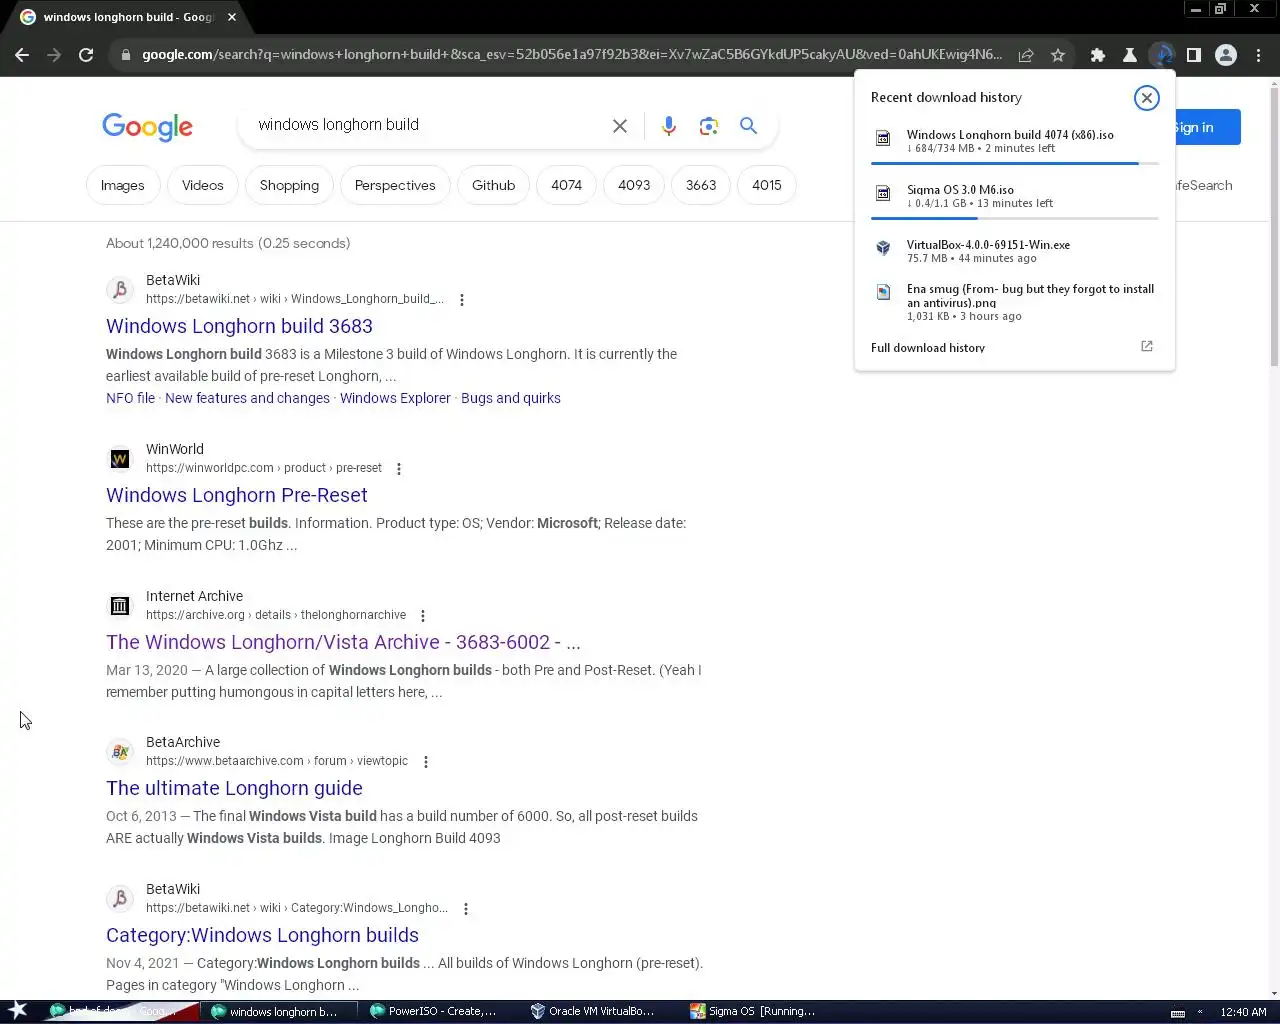The height and width of the screenshot is (1024, 1280).
Task: Select the 3663 filter chip
Action: (701, 186)
